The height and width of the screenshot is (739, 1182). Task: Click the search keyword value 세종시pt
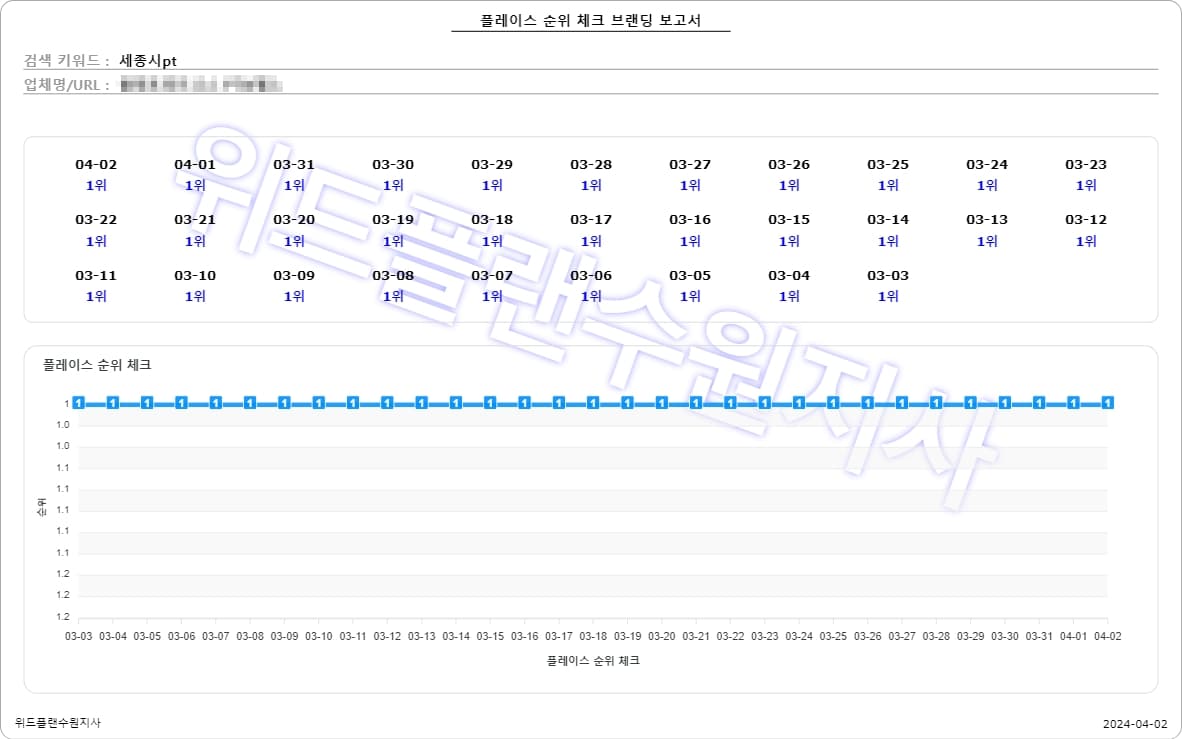(148, 61)
